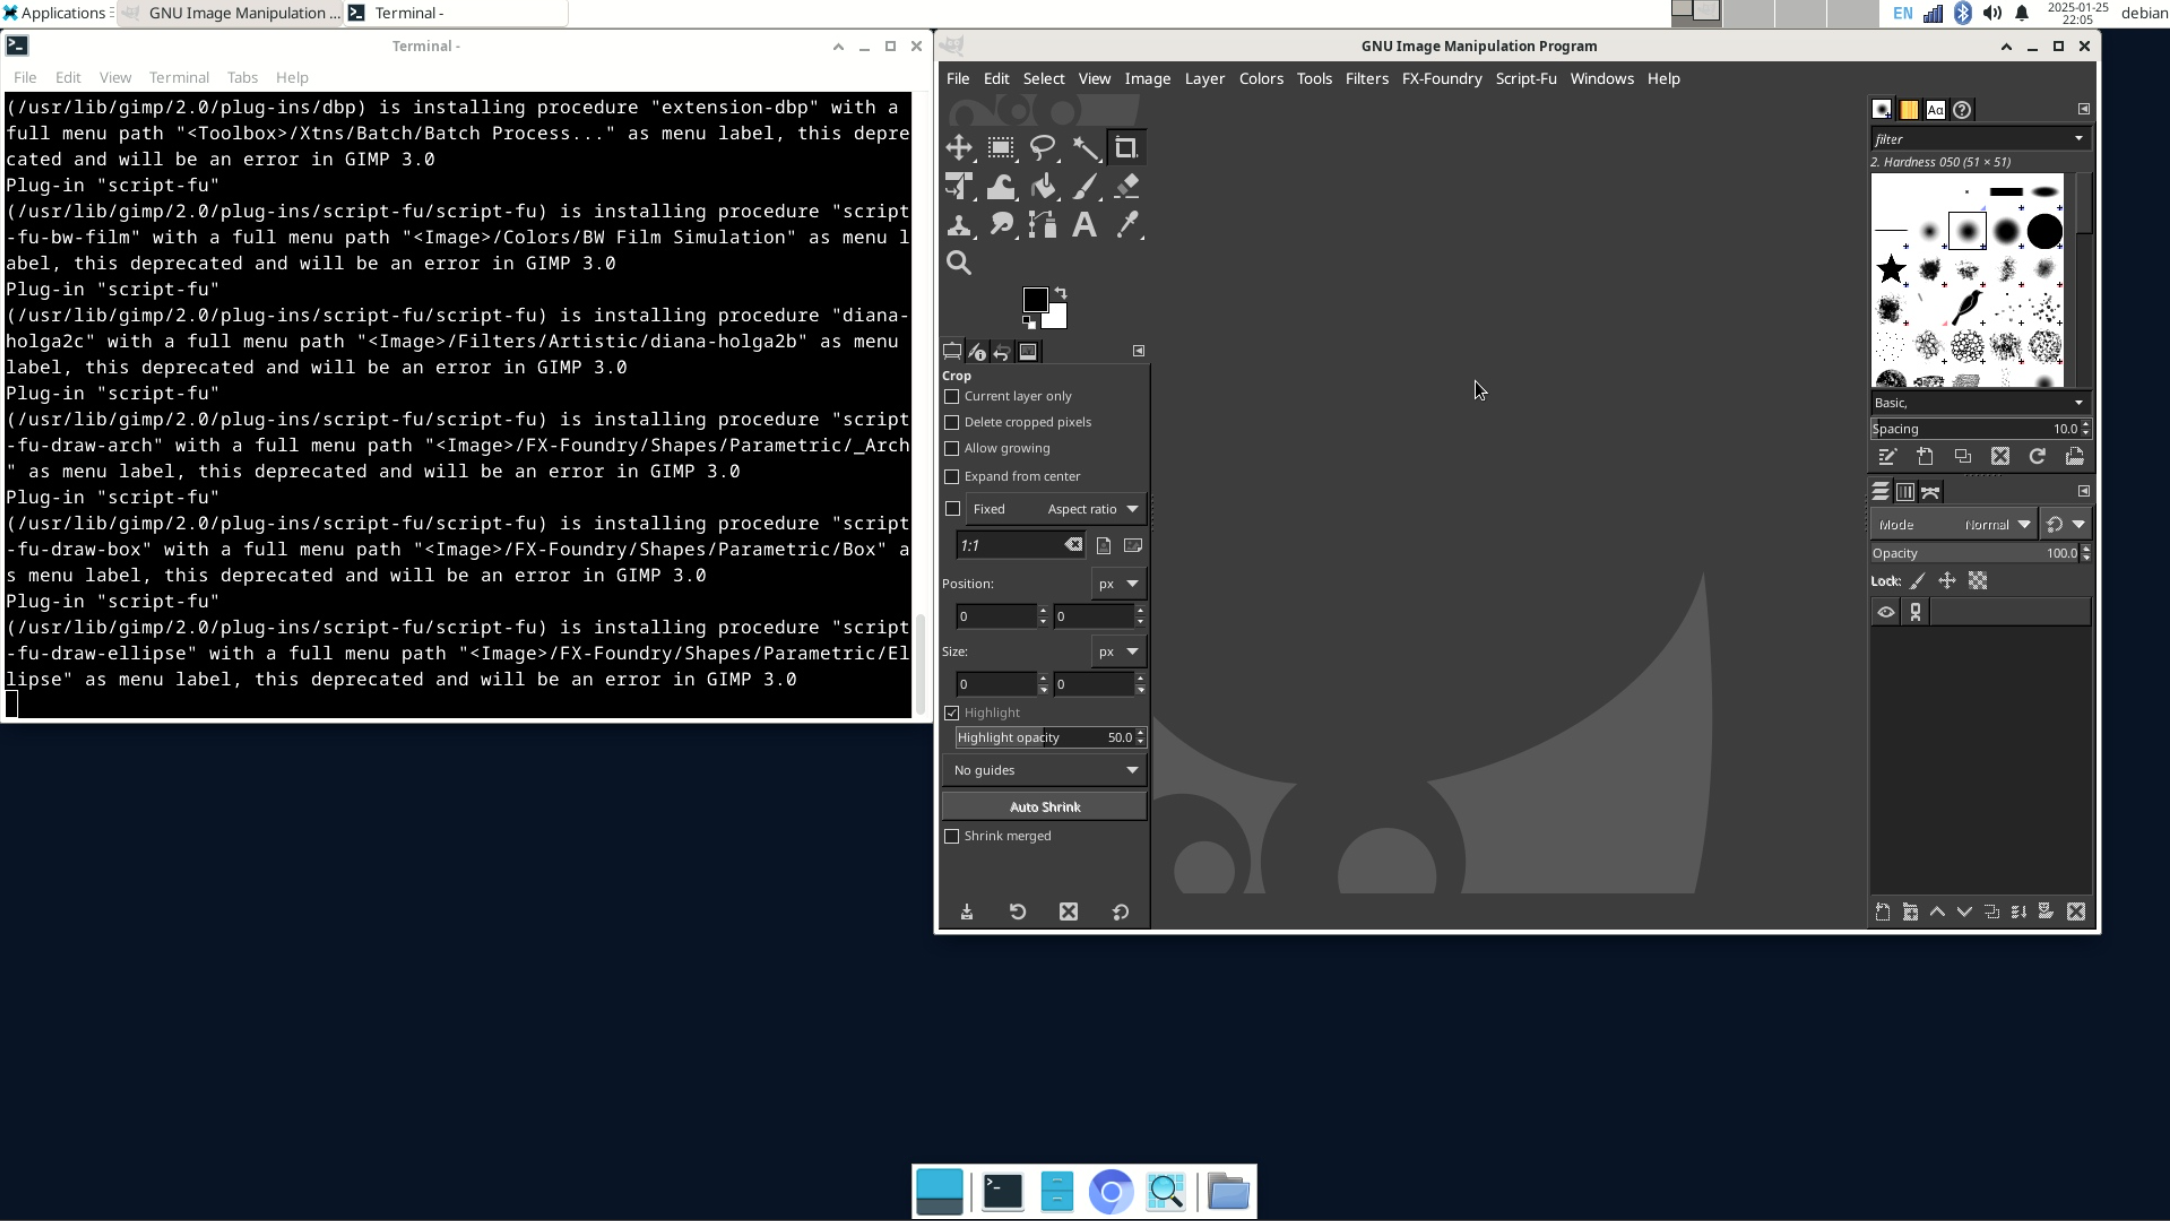Open the Aspect ratio dropdown
The image size is (2170, 1221).
pyautogui.click(x=1090, y=509)
